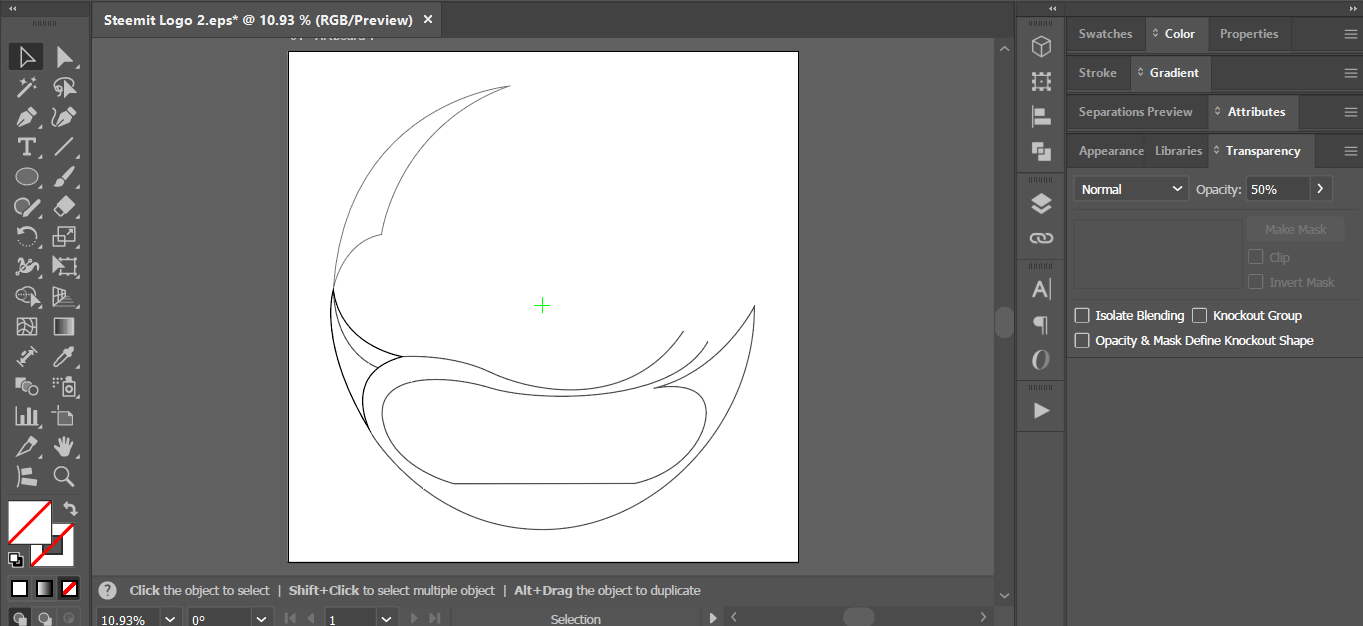Image resolution: width=1363 pixels, height=626 pixels.
Task: Select the Perspective Grid tool
Action: coord(65,297)
